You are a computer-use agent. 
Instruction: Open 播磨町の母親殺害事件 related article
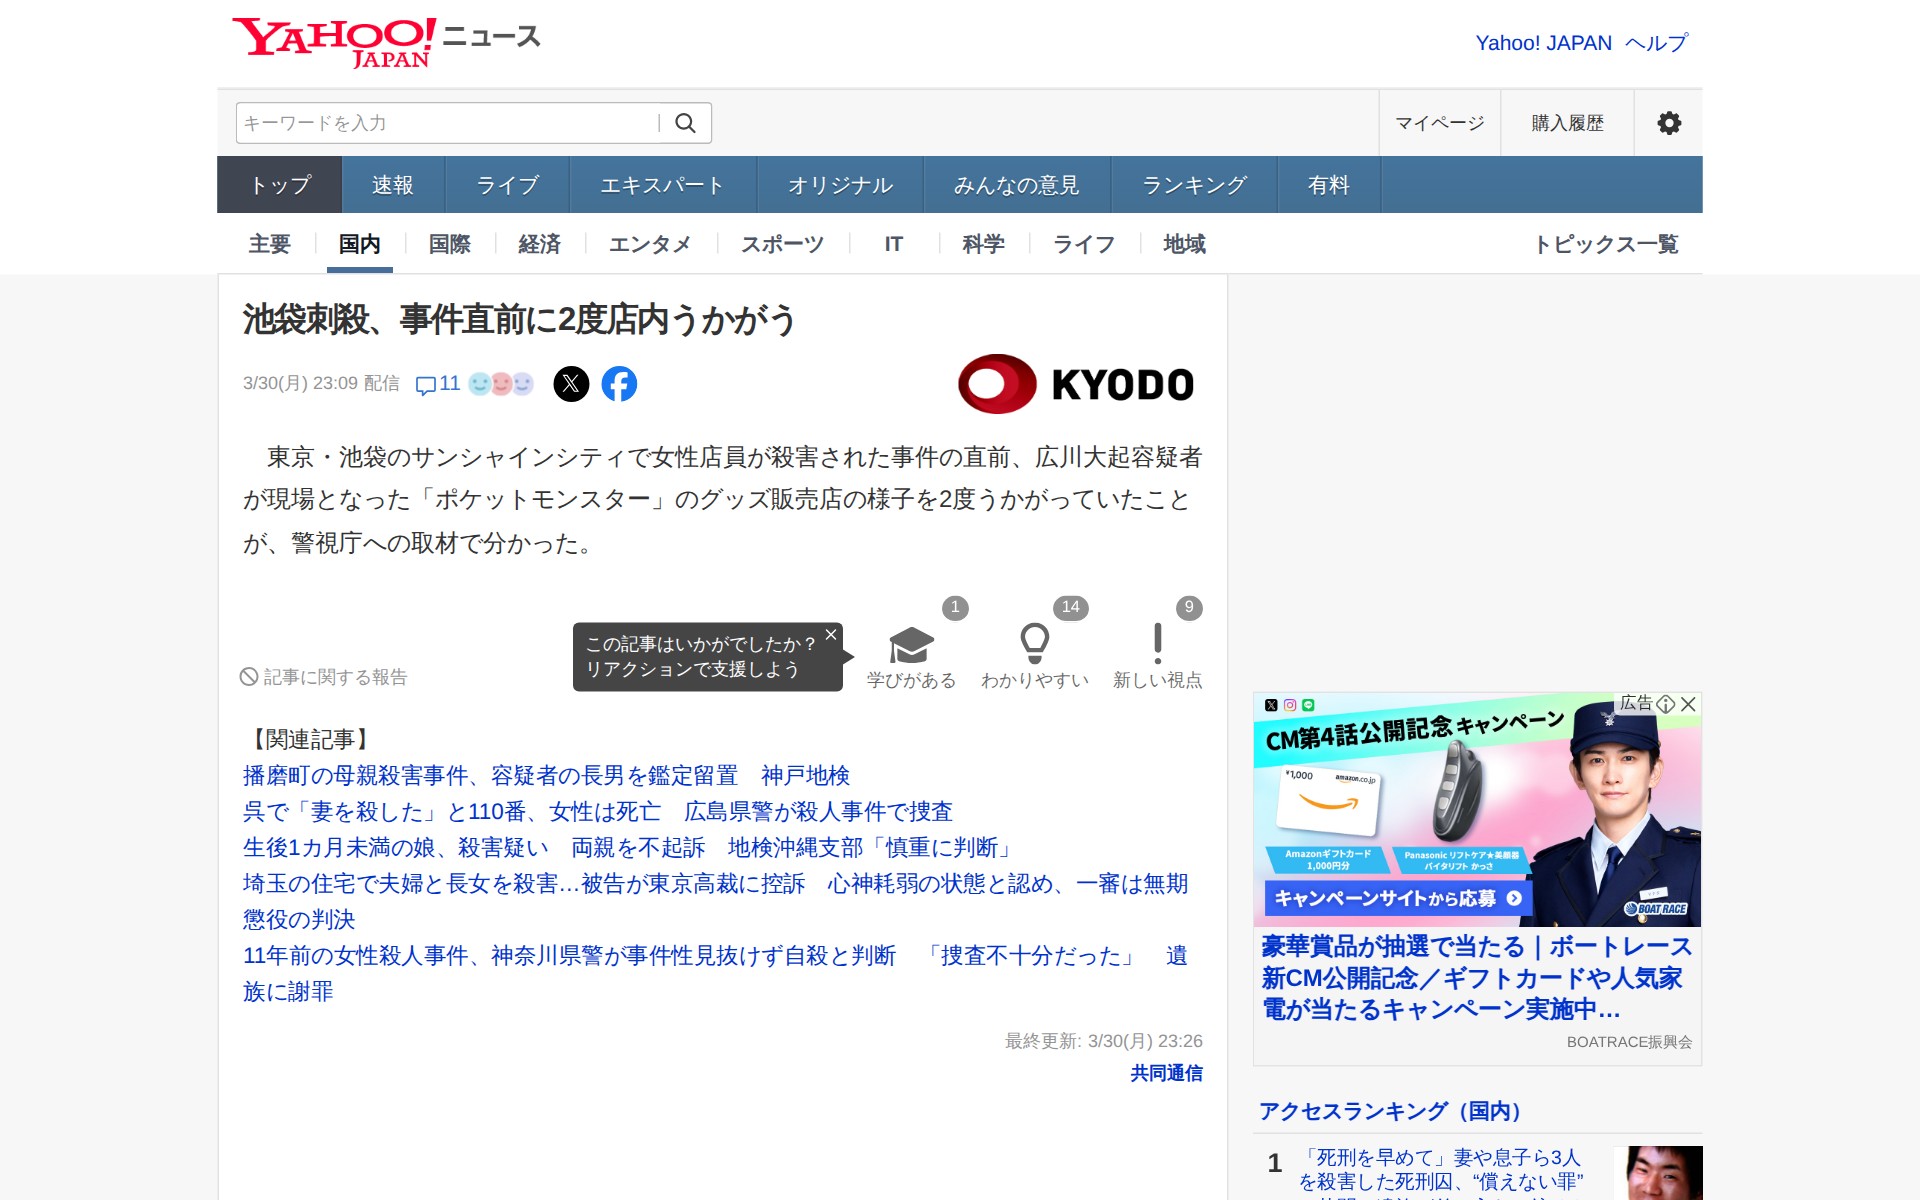pos(545,775)
